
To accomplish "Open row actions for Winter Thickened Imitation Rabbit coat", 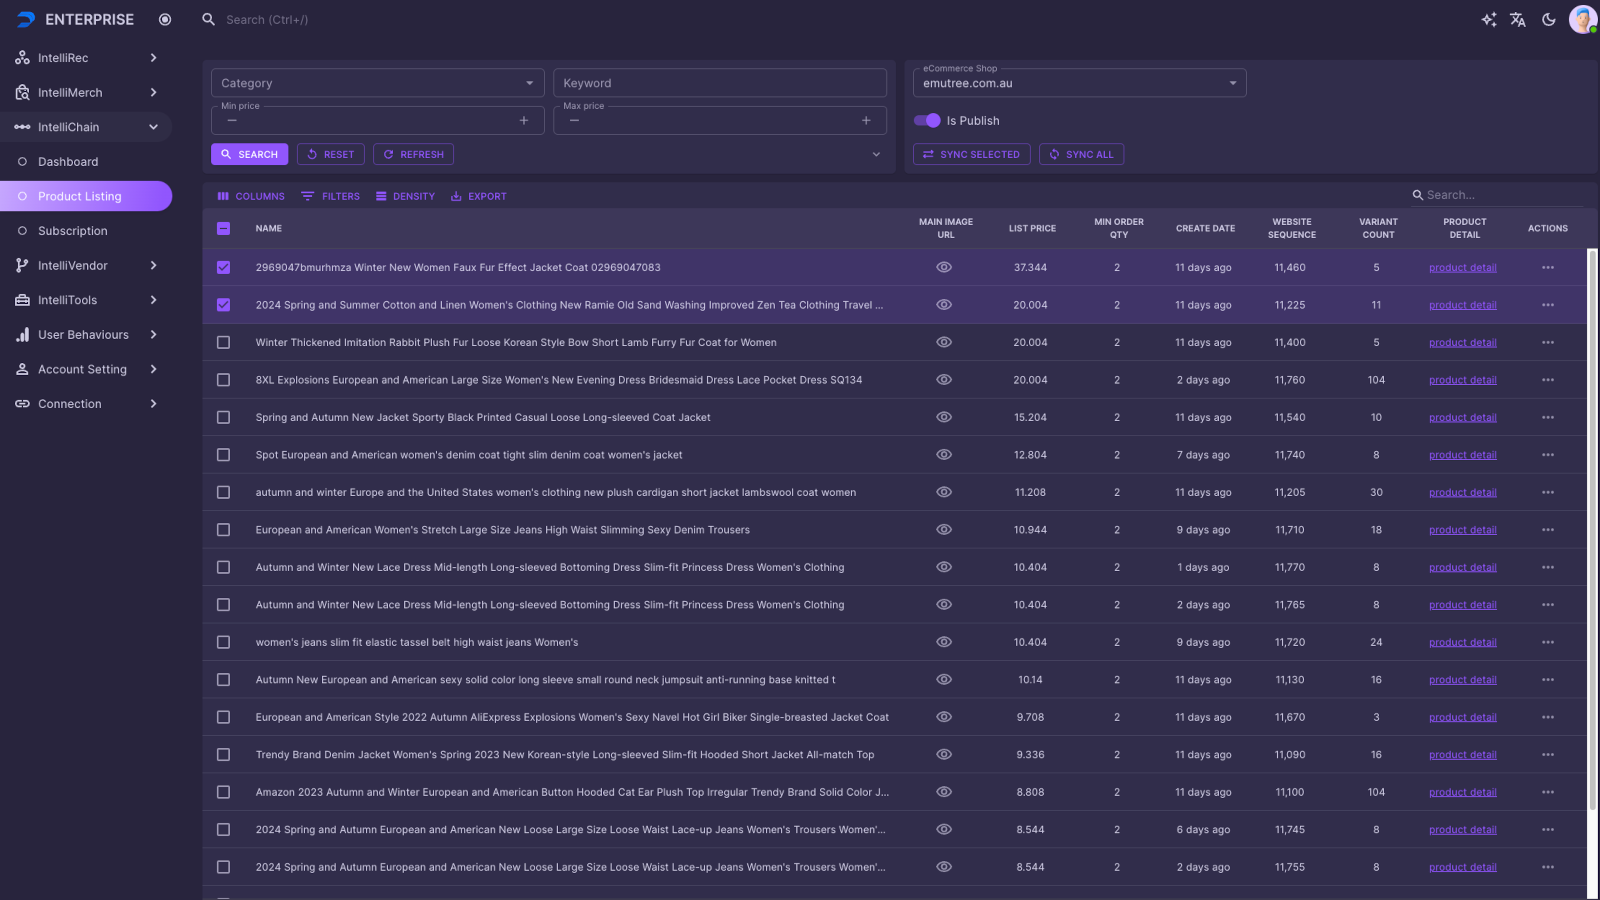I will [1548, 343].
